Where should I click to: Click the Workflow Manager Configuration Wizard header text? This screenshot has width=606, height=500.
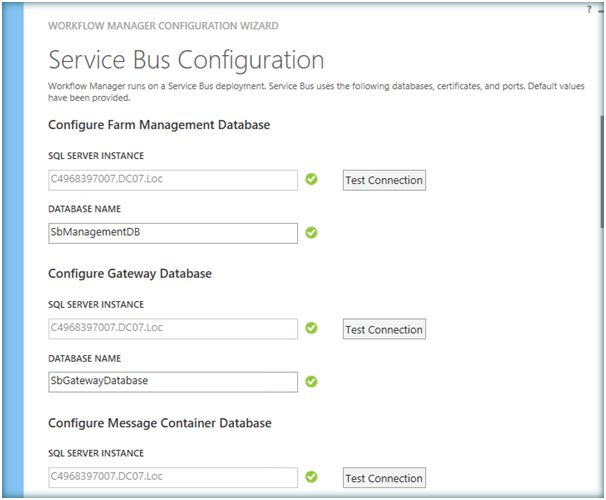click(x=163, y=25)
